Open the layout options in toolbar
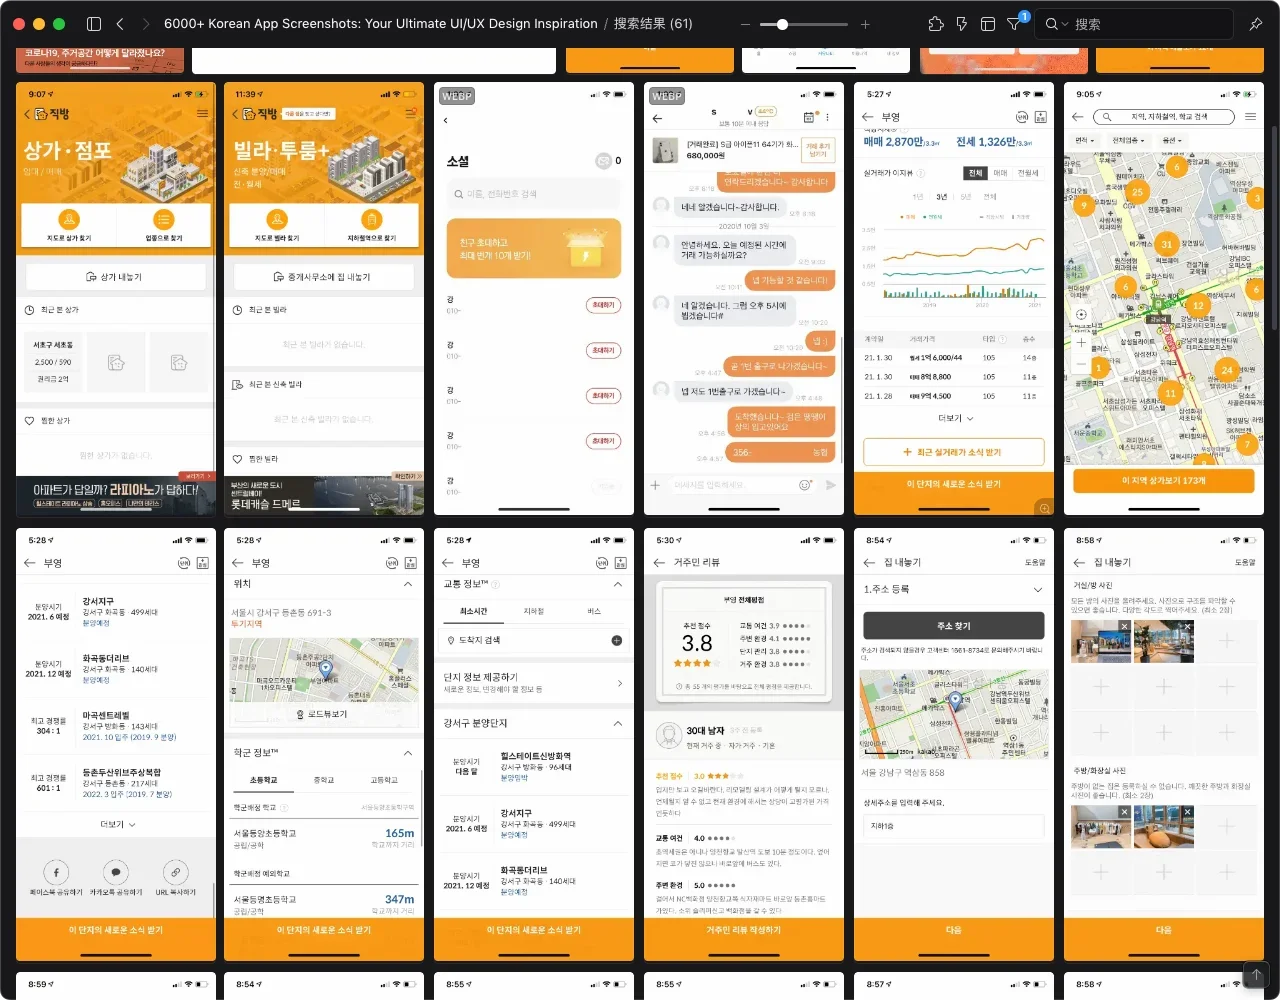1280x1000 pixels. click(x=987, y=24)
